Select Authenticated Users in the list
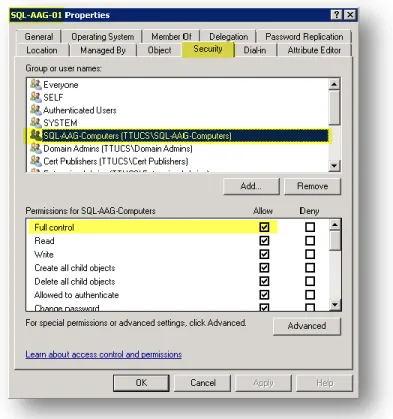This screenshot has height=419, width=393. [178, 110]
